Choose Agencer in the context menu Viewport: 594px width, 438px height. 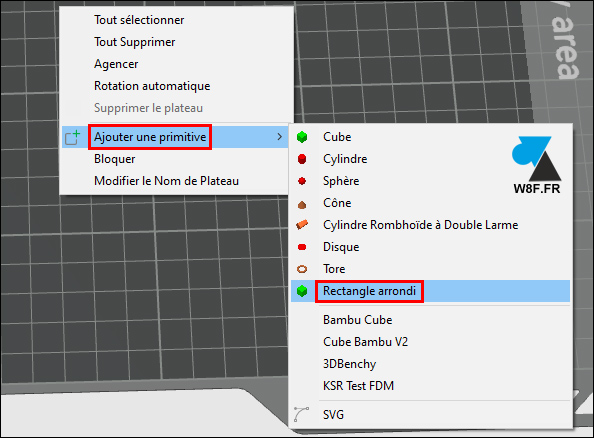[116, 64]
